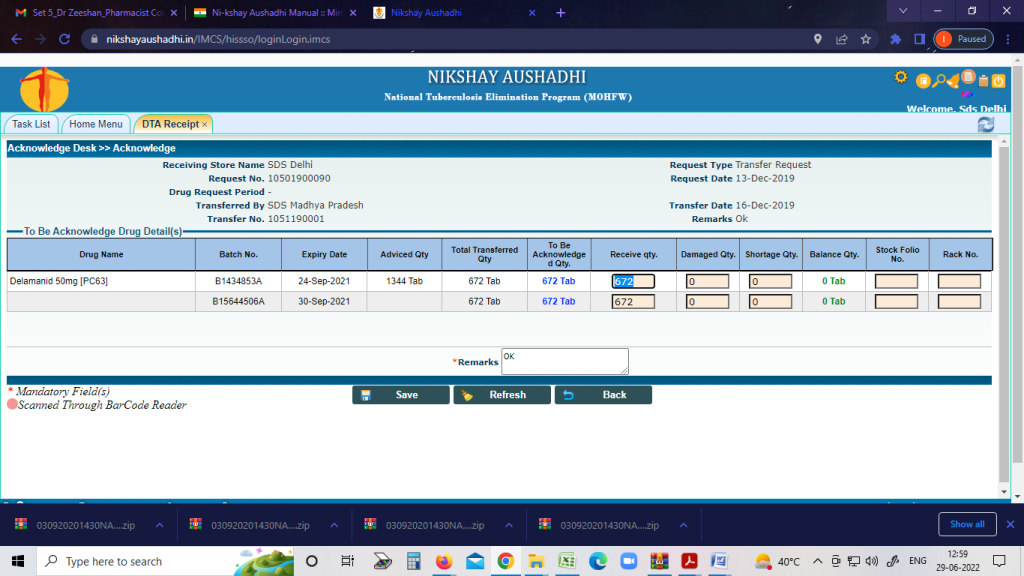Open the settings gear icon in header
Screen dimensions: 1024x576
(901, 77)
